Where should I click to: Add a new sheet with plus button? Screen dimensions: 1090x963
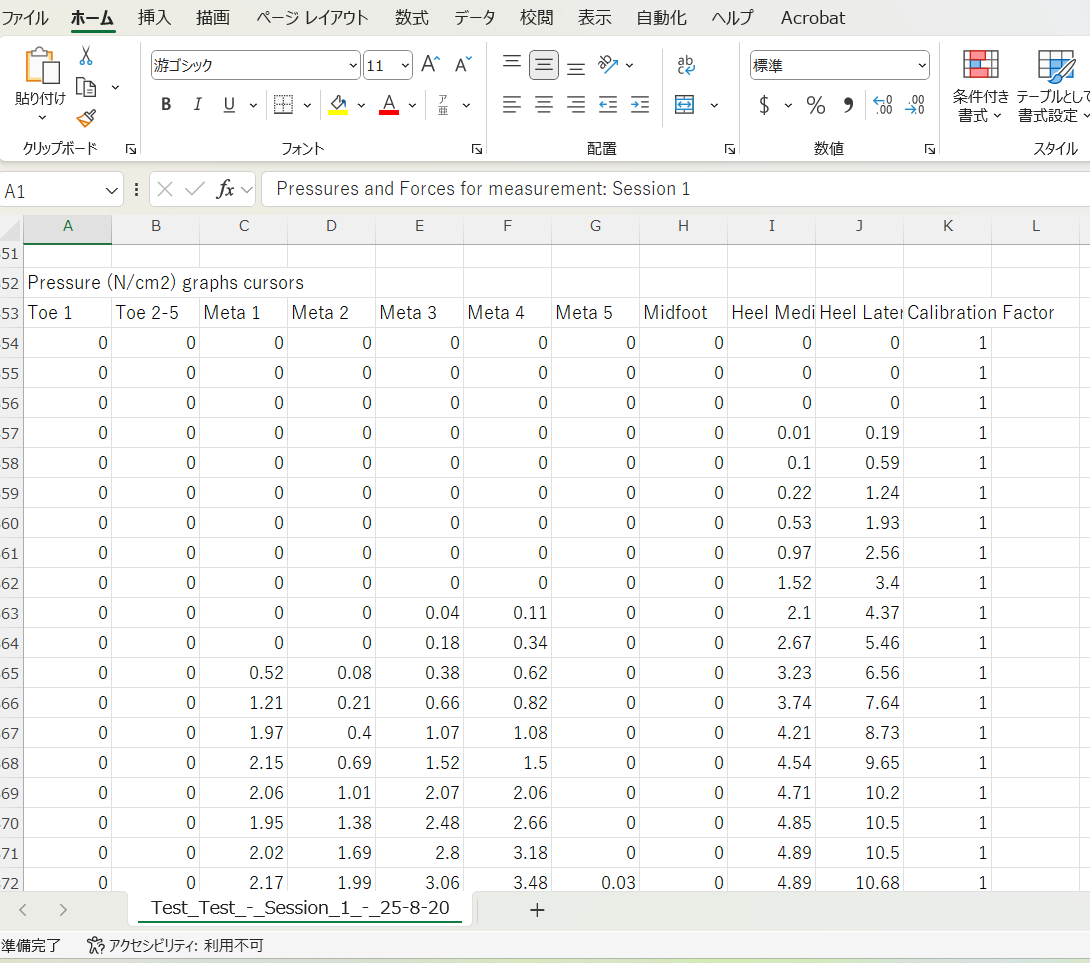click(x=537, y=909)
